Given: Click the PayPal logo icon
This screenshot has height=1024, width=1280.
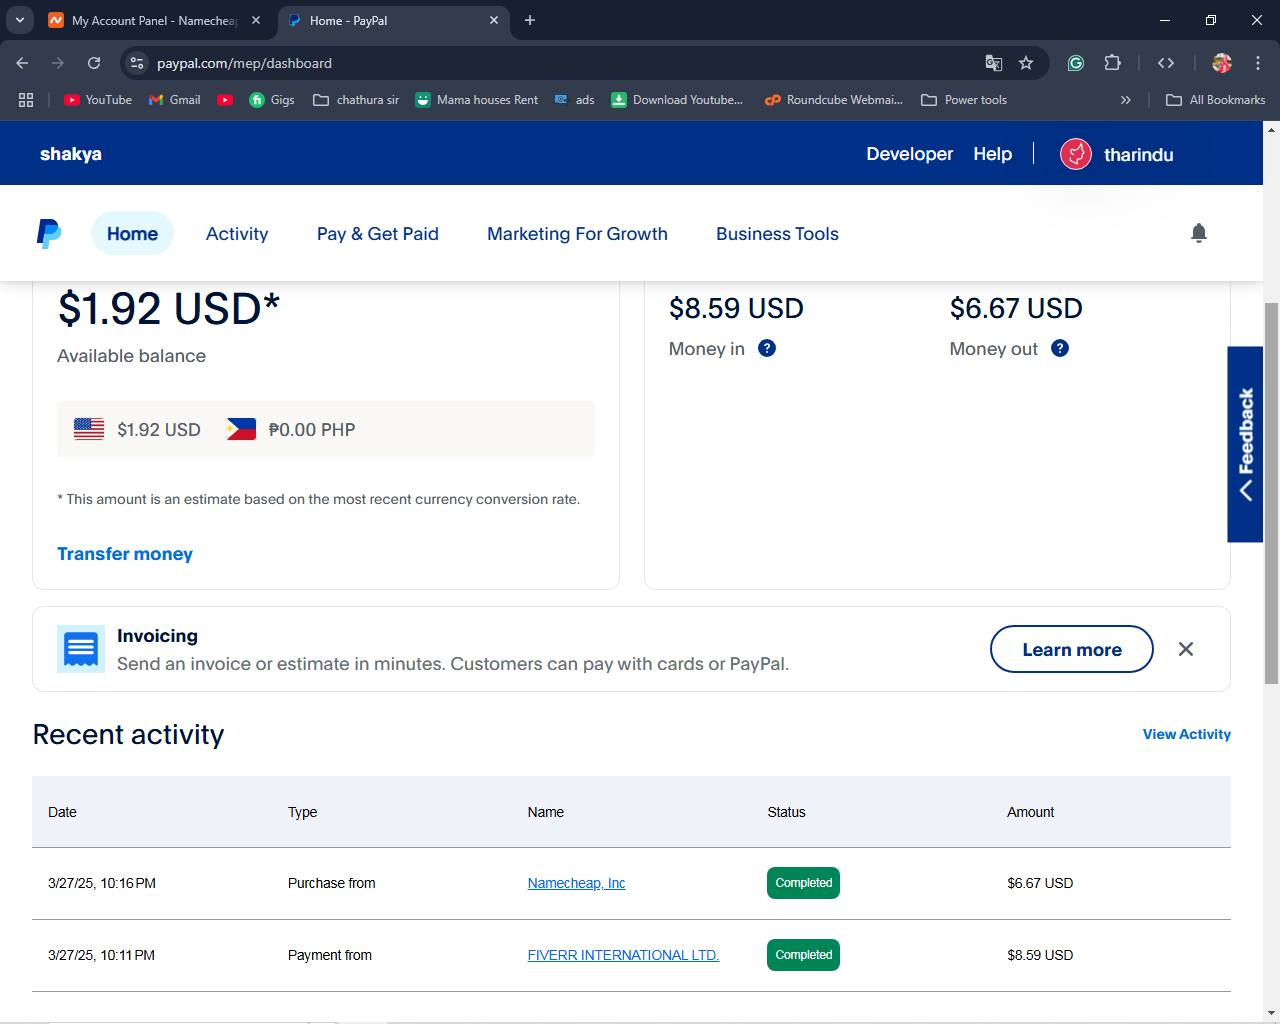Looking at the screenshot, I should 49,233.
